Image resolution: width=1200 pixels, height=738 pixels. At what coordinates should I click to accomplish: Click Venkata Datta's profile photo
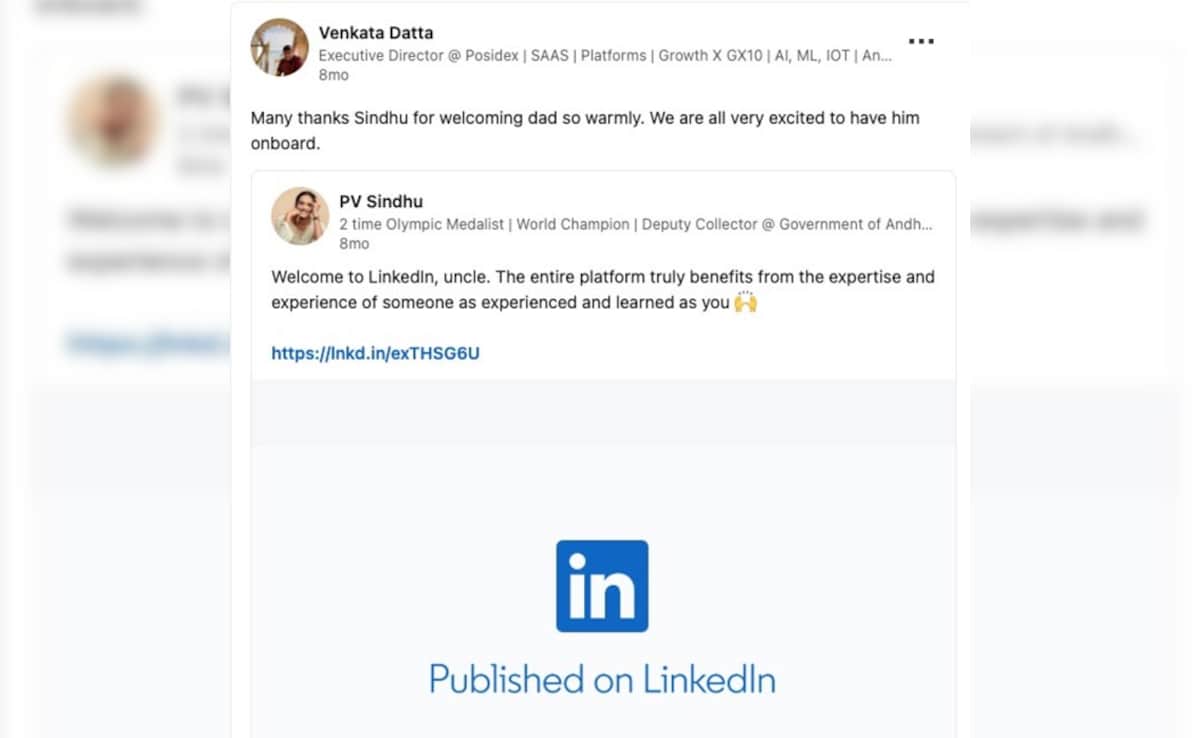(x=279, y=47)
